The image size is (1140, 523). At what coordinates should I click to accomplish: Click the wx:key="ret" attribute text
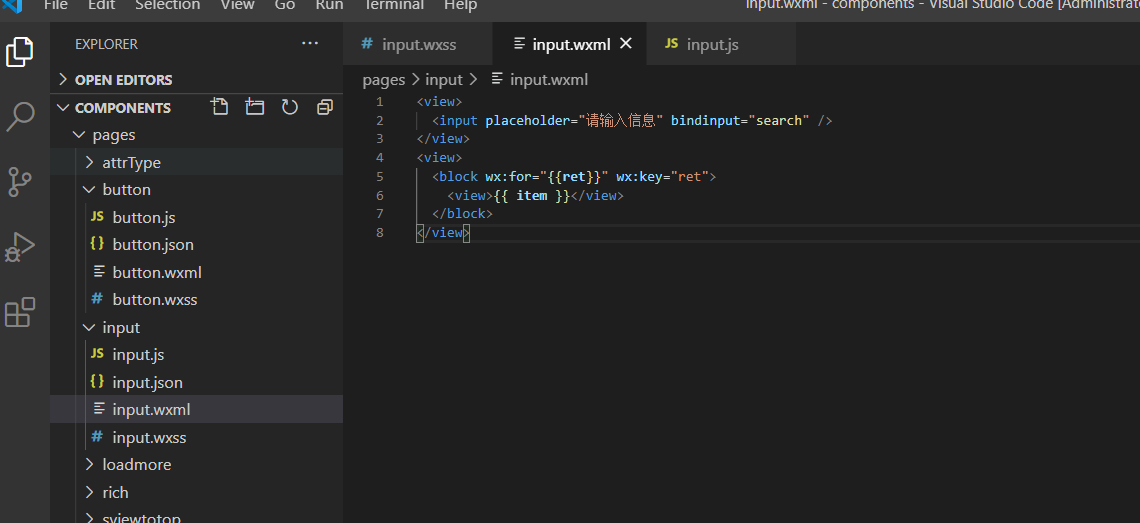662,176
